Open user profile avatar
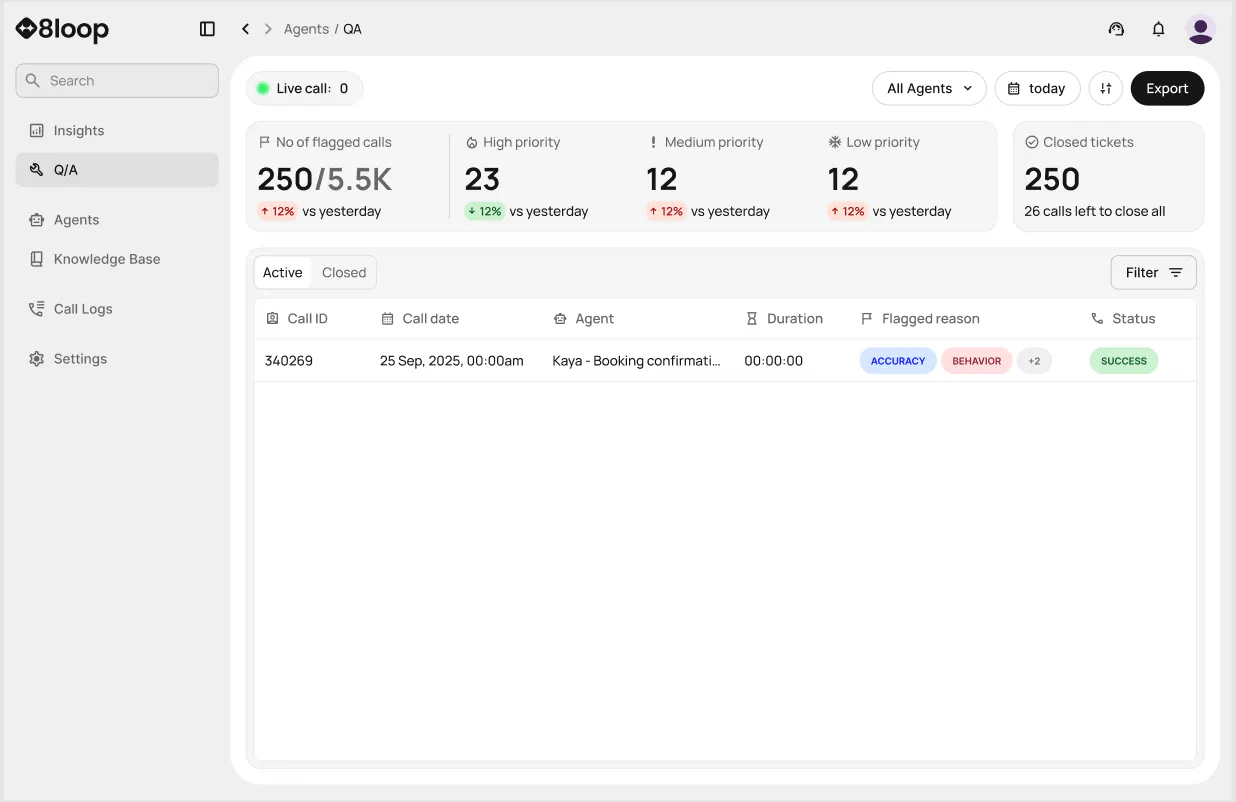1236x802 pixels. 1200,29
